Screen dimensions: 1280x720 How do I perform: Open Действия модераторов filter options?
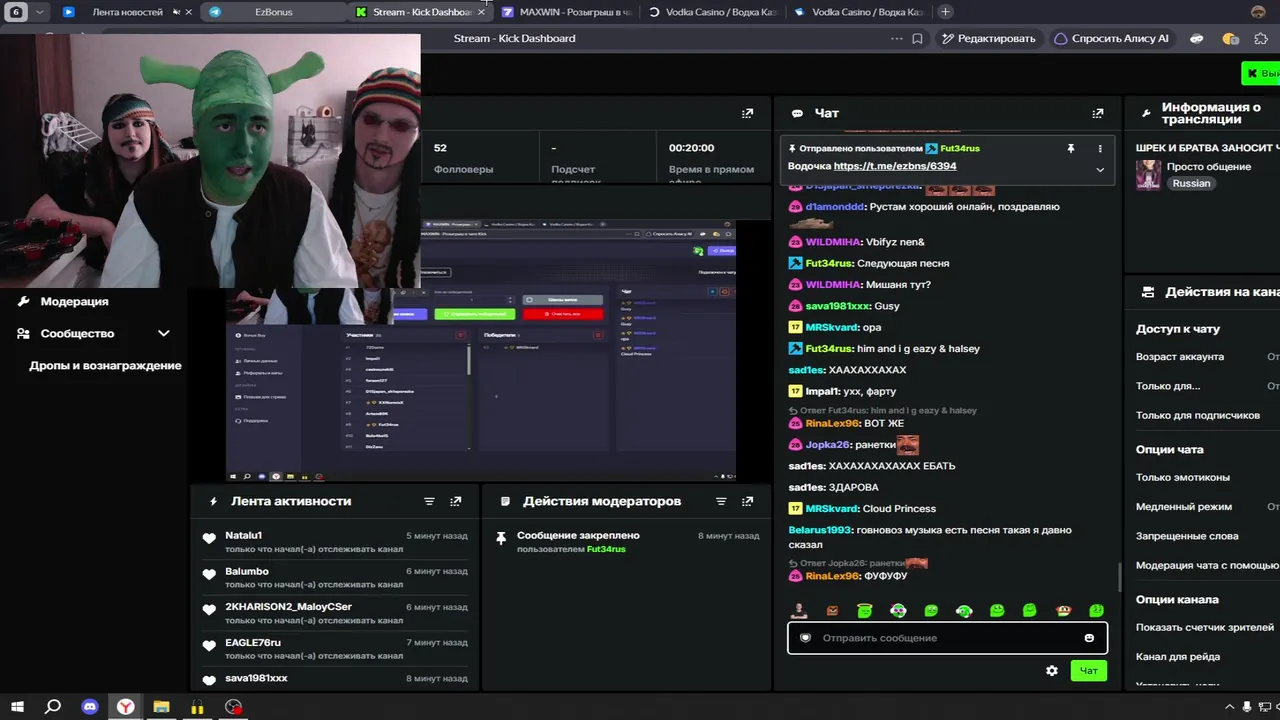(721, 501)
